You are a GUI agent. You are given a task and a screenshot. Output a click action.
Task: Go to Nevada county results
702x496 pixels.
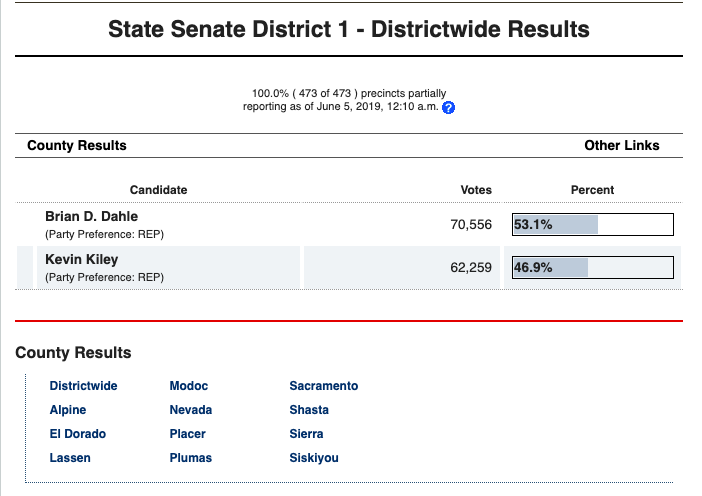coord(191,410)
